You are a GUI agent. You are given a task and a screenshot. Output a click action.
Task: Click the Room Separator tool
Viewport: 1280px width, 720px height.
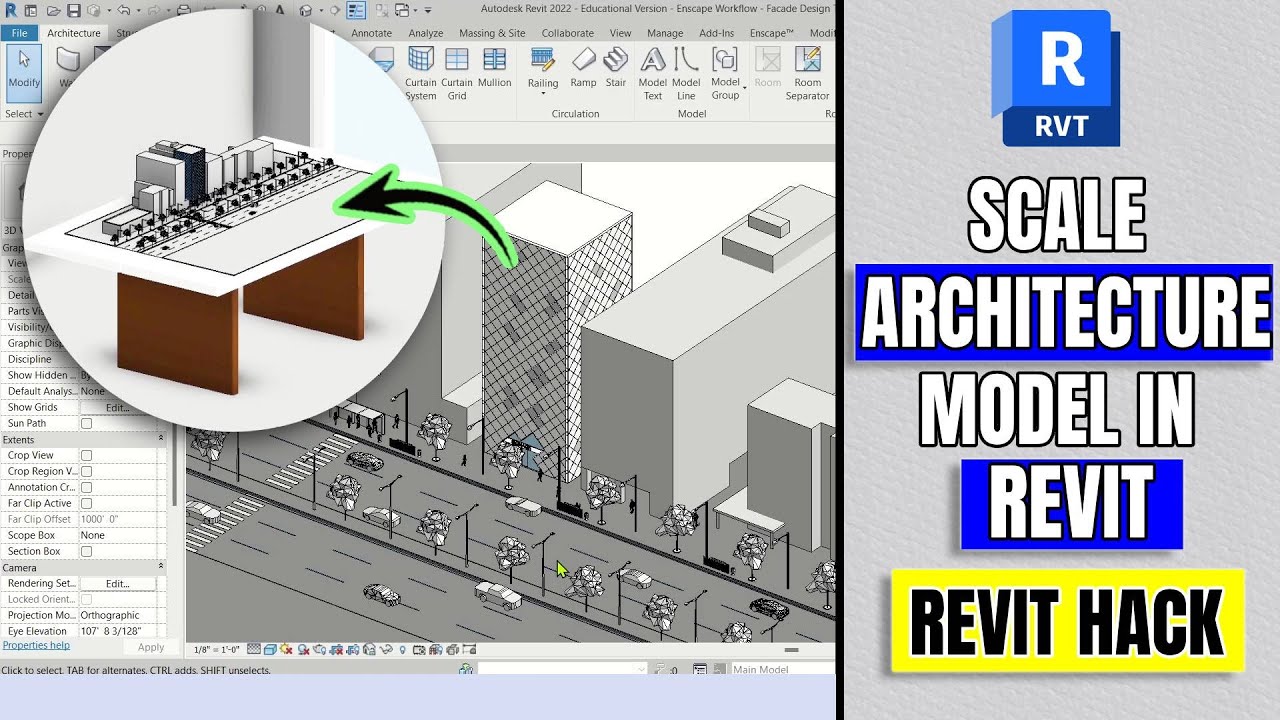[807, 73]
